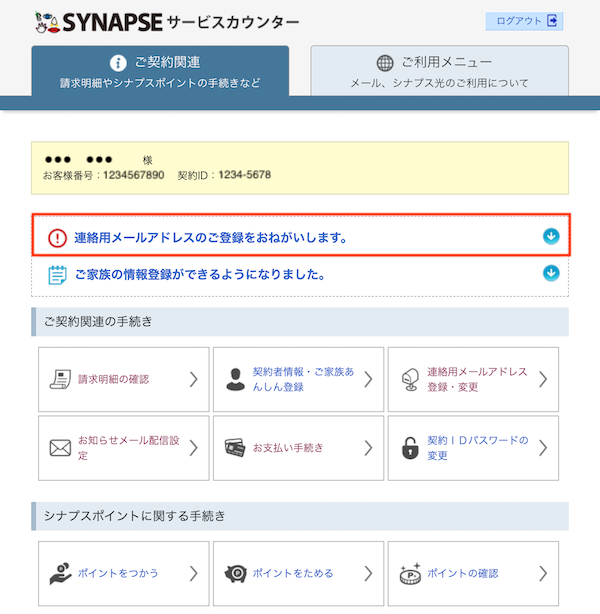Open the ポイントの確認 link

tap(462, 573)
